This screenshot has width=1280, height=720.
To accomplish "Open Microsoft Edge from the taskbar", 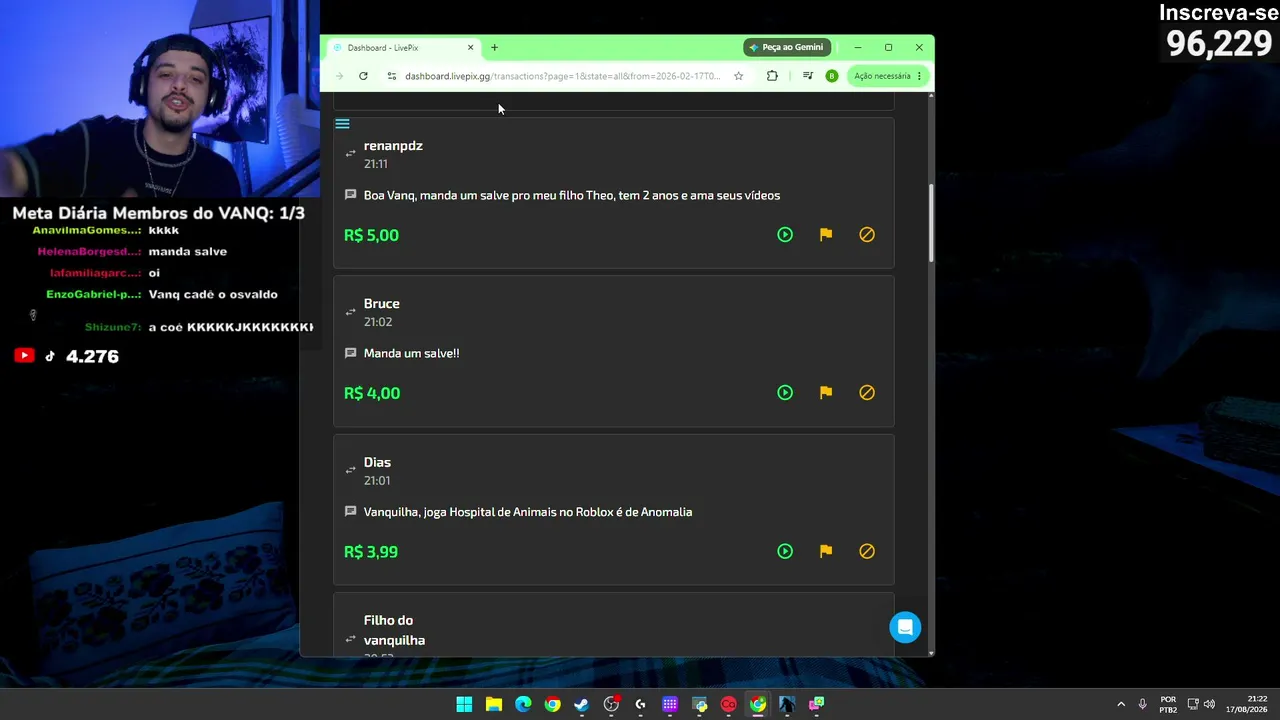I will click(523, 704).
